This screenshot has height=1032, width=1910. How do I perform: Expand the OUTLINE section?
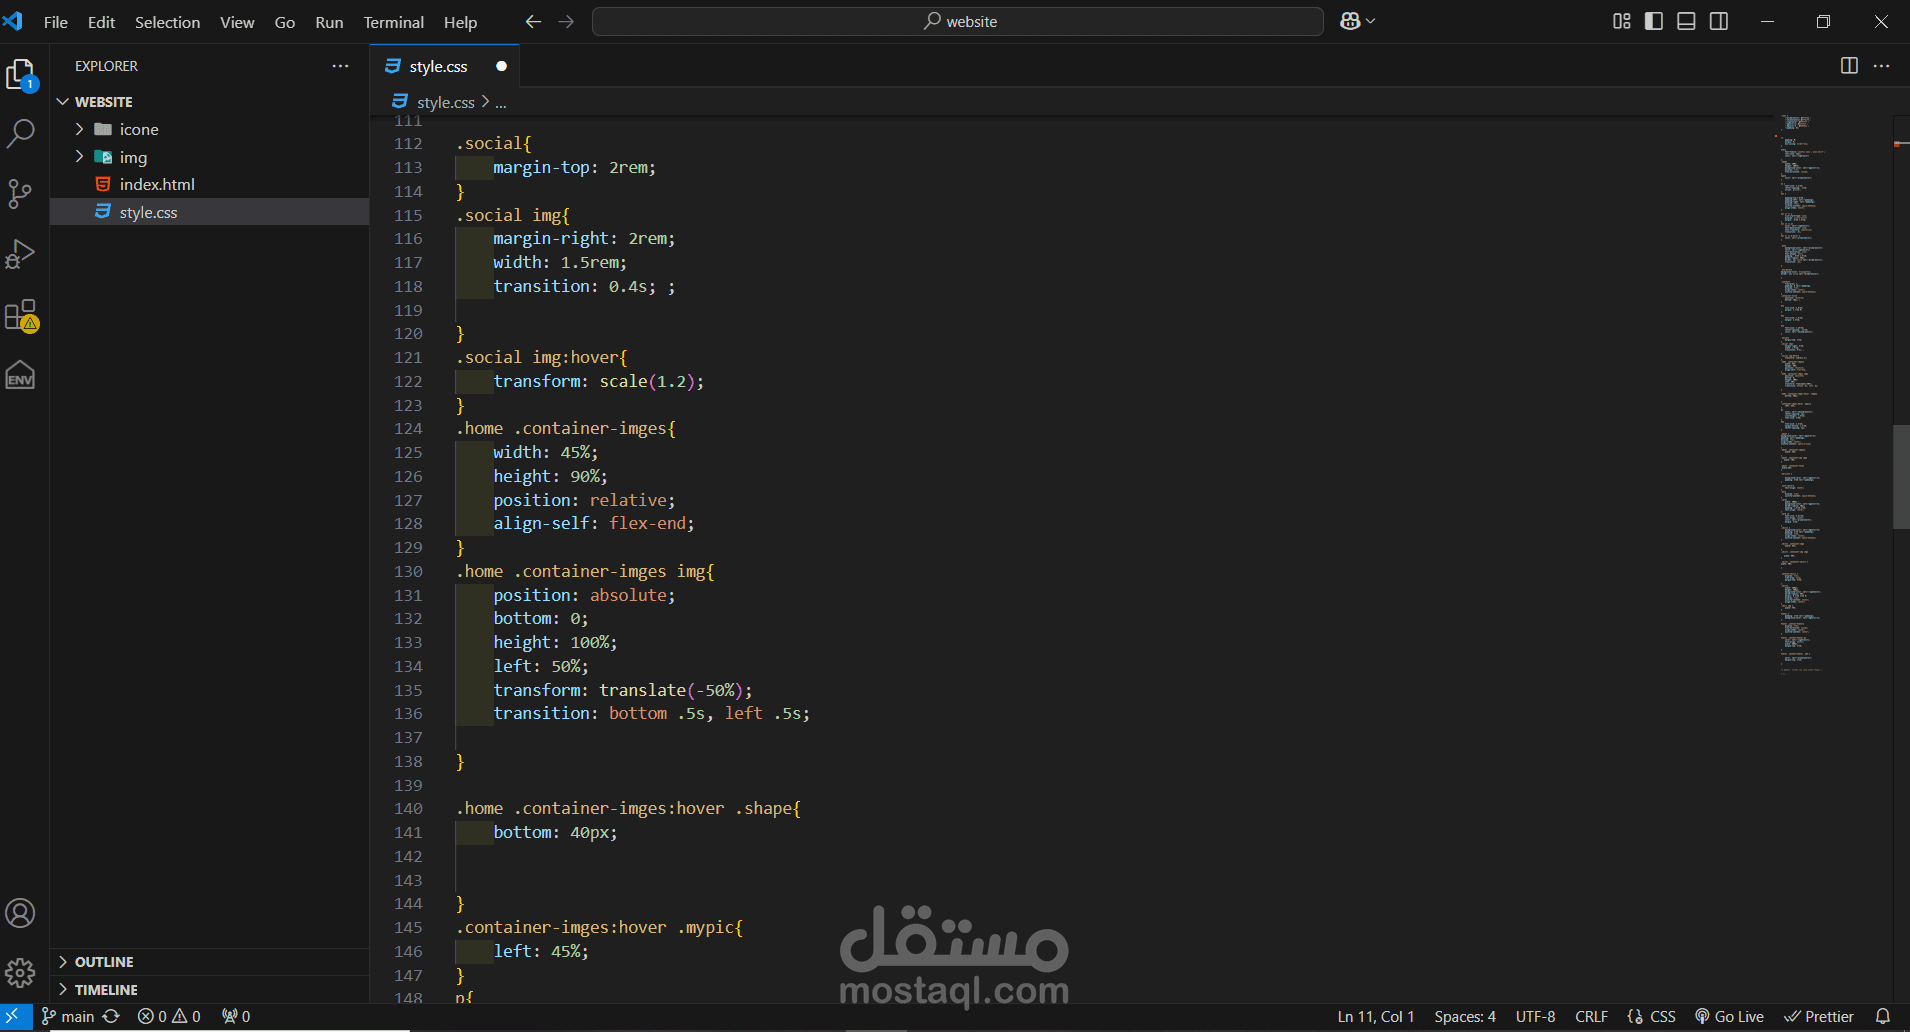[63, 962]
